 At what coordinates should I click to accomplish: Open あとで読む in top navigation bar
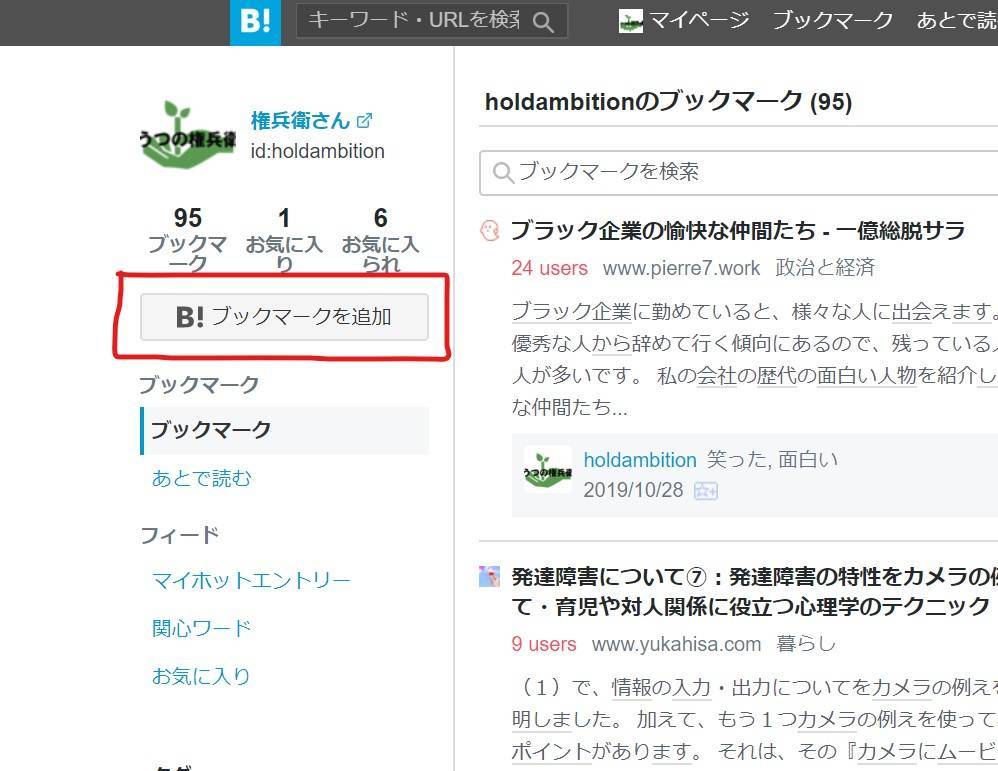click(957, 21)
